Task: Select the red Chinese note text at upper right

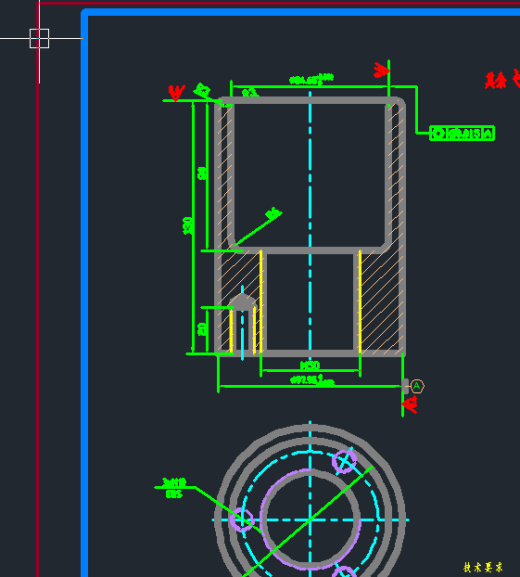Action: click(502, 80)
